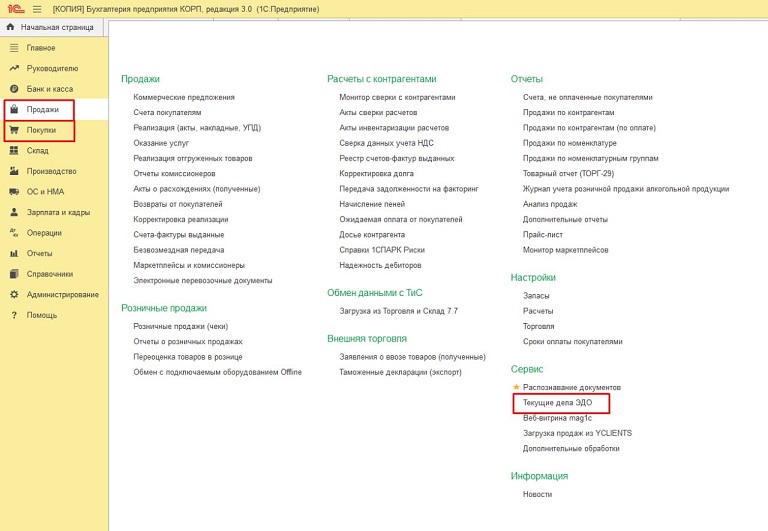Open Акты сверки расчетов
This screenshot has width=768, height=531.
(x=378, y=112)
